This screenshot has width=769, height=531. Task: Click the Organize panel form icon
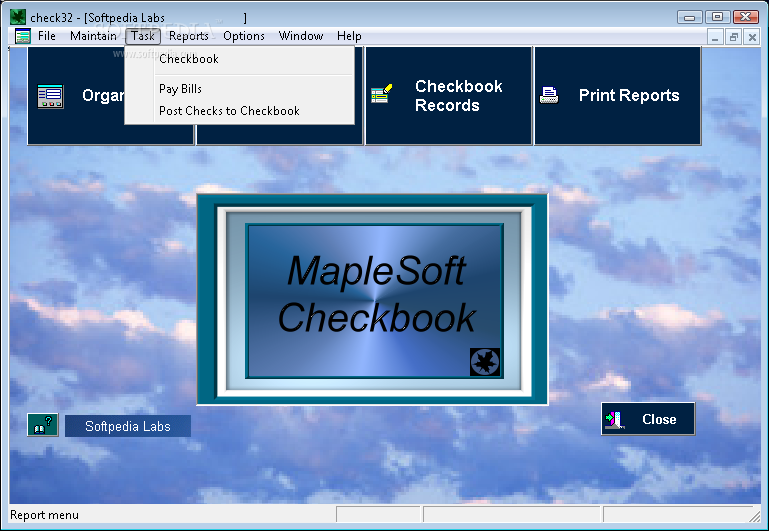pyautogui.click(x=51, y=96)
